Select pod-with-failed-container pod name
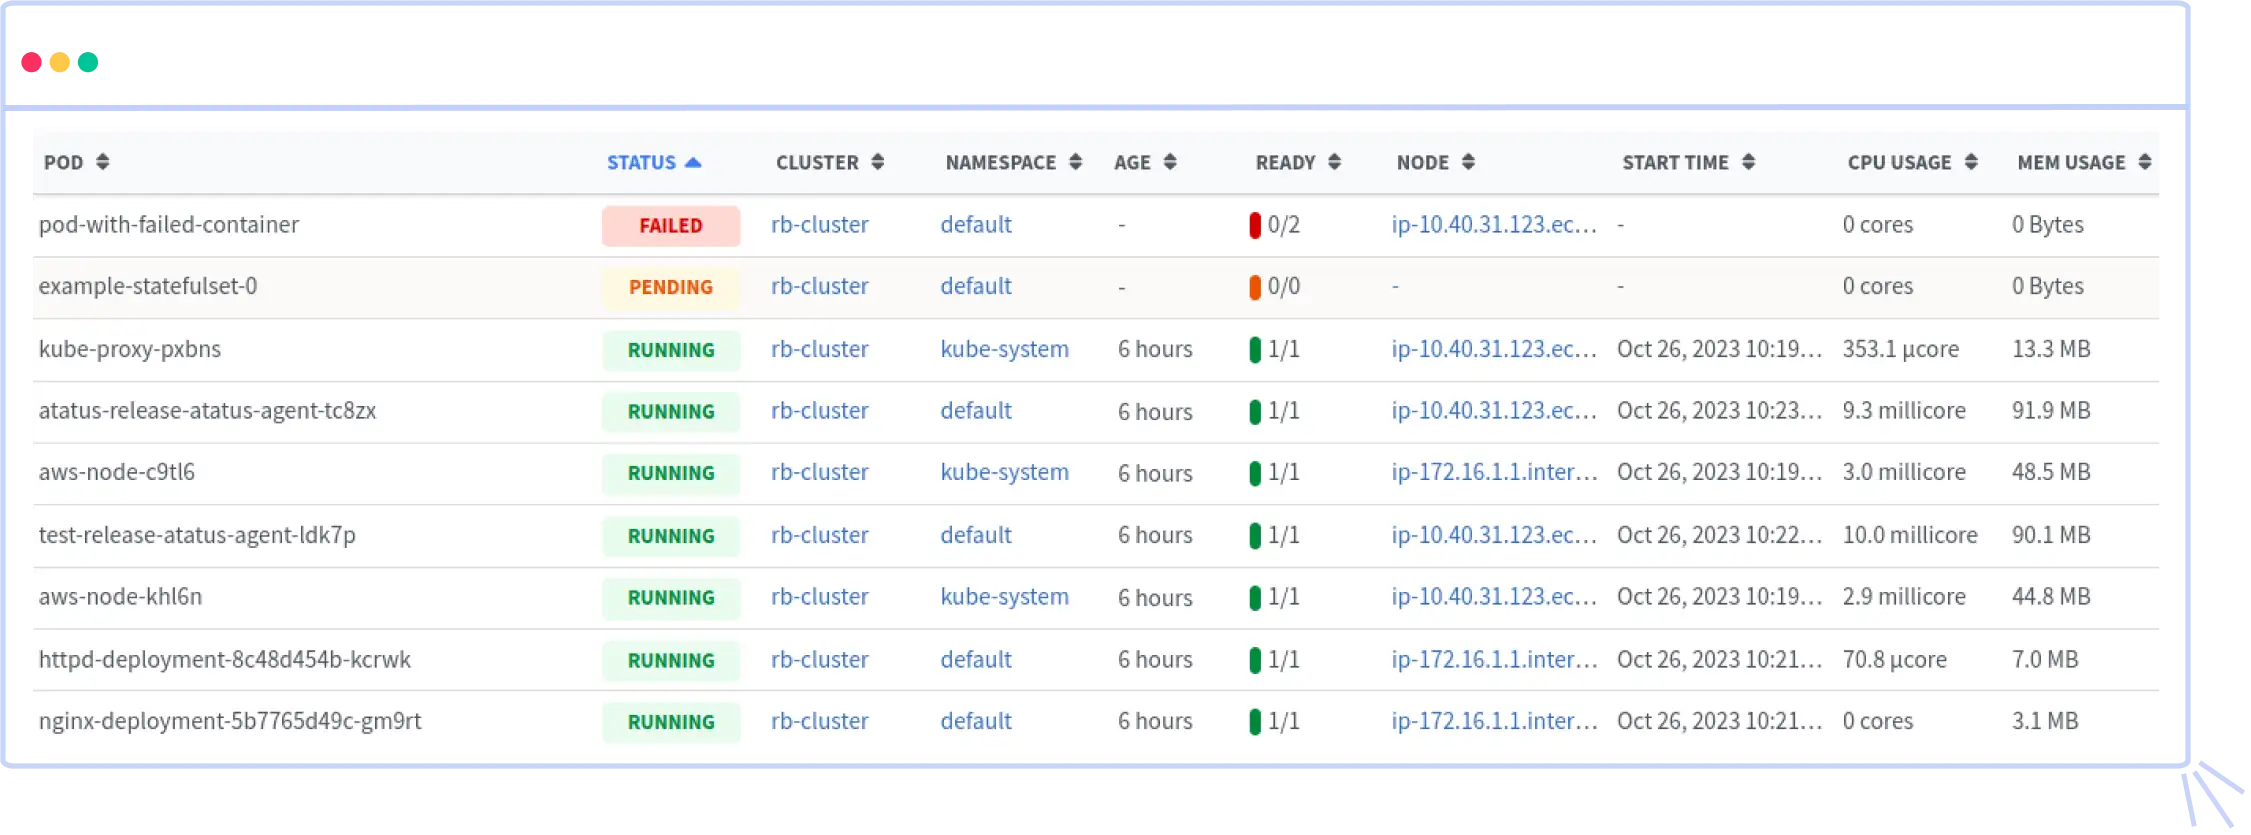Image resolution: width=2251 pixels, height=835 pixels. 169,225
